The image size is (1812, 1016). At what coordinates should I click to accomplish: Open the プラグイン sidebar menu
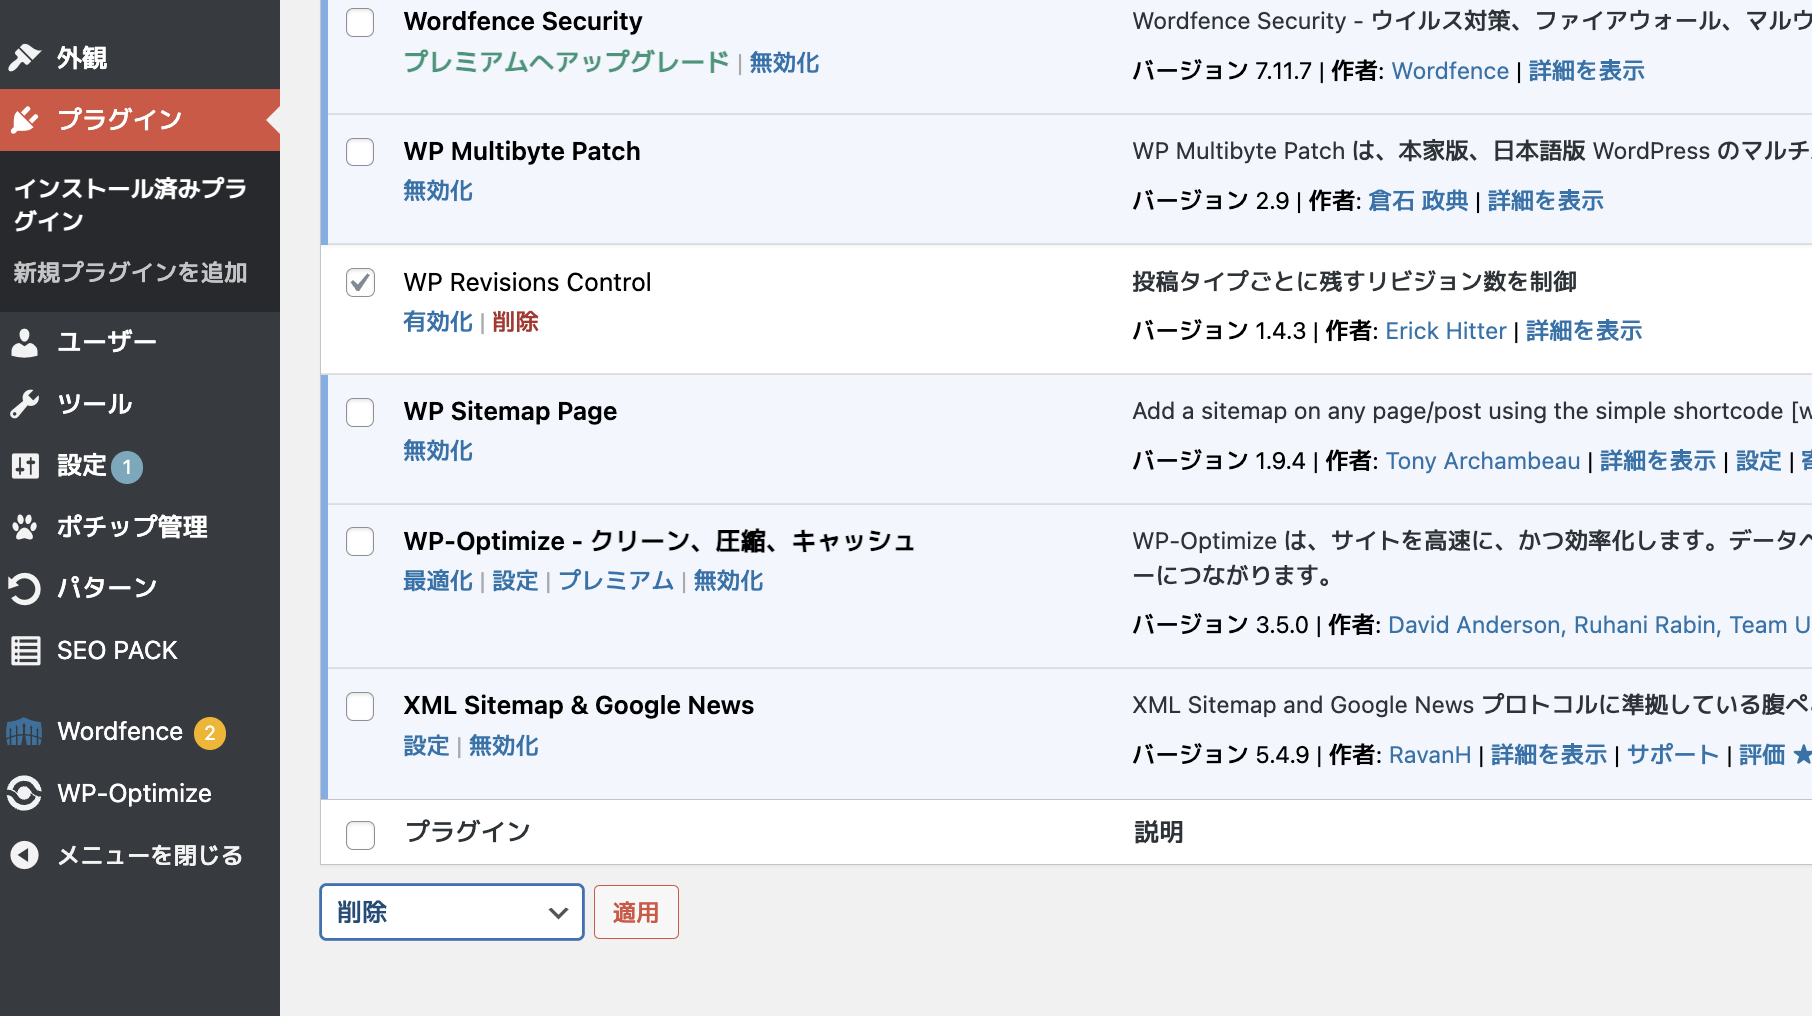point(140,120)
